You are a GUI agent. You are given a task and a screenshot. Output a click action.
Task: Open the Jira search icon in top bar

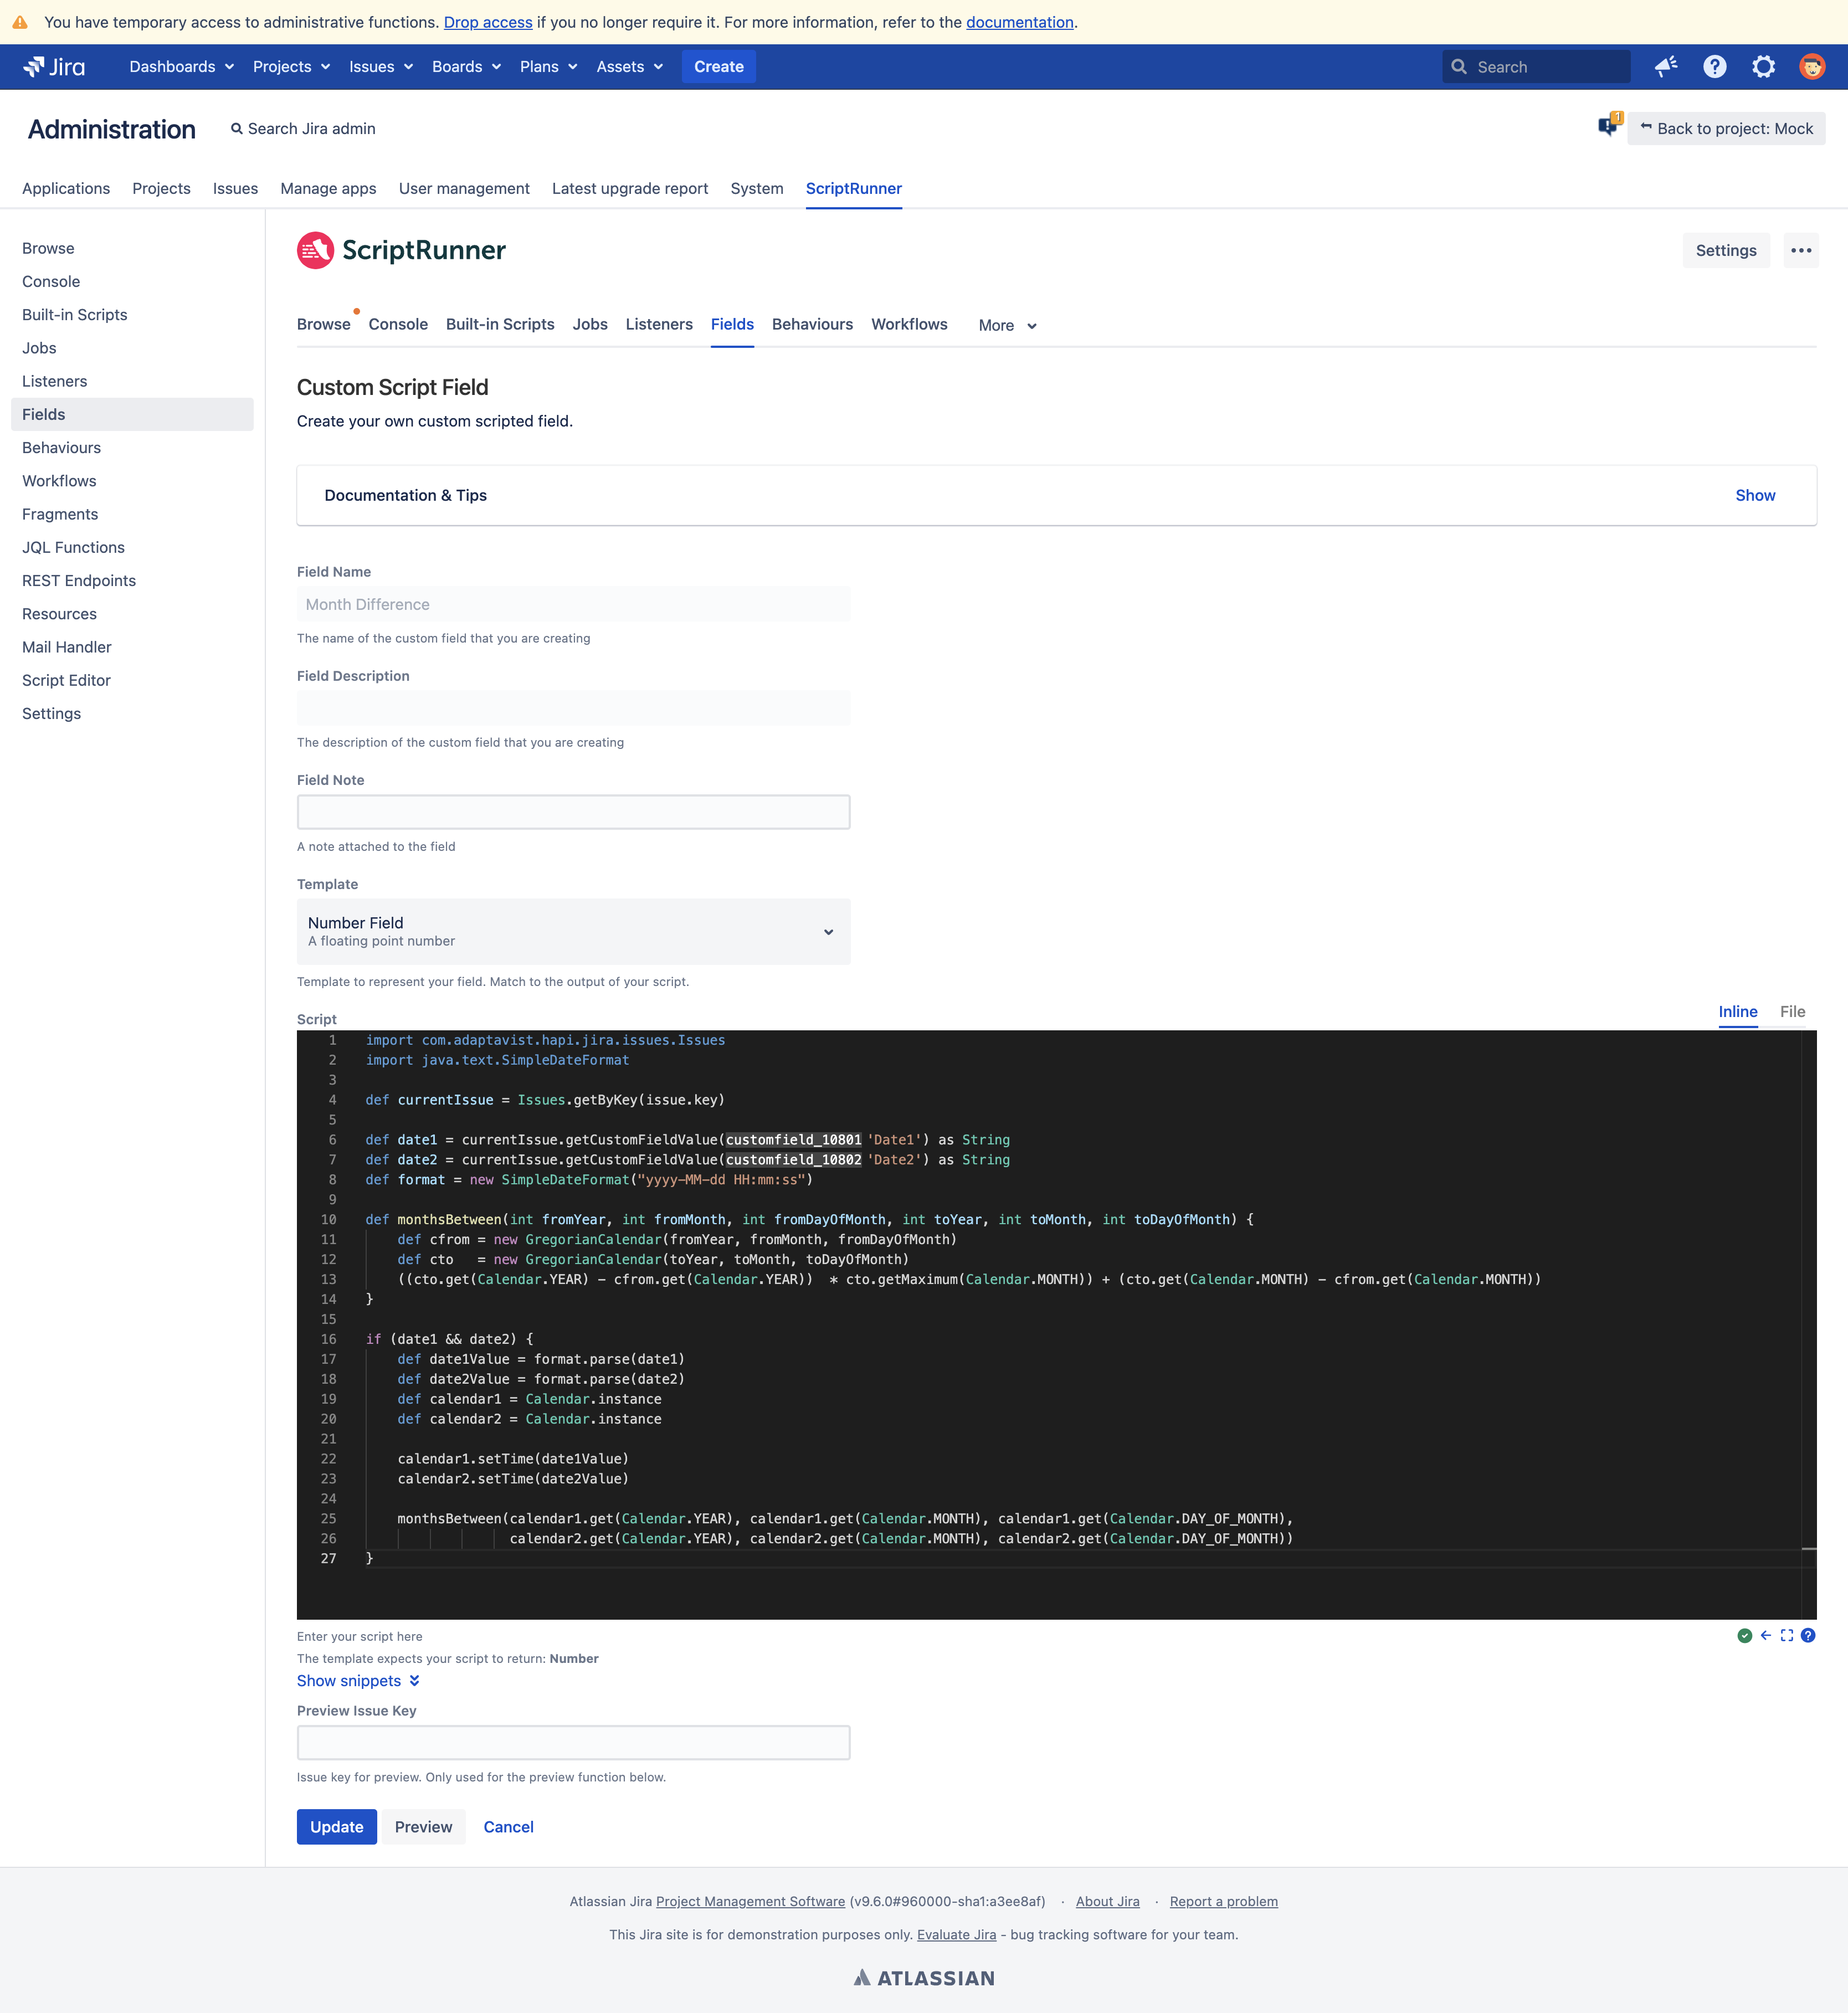1460,66
